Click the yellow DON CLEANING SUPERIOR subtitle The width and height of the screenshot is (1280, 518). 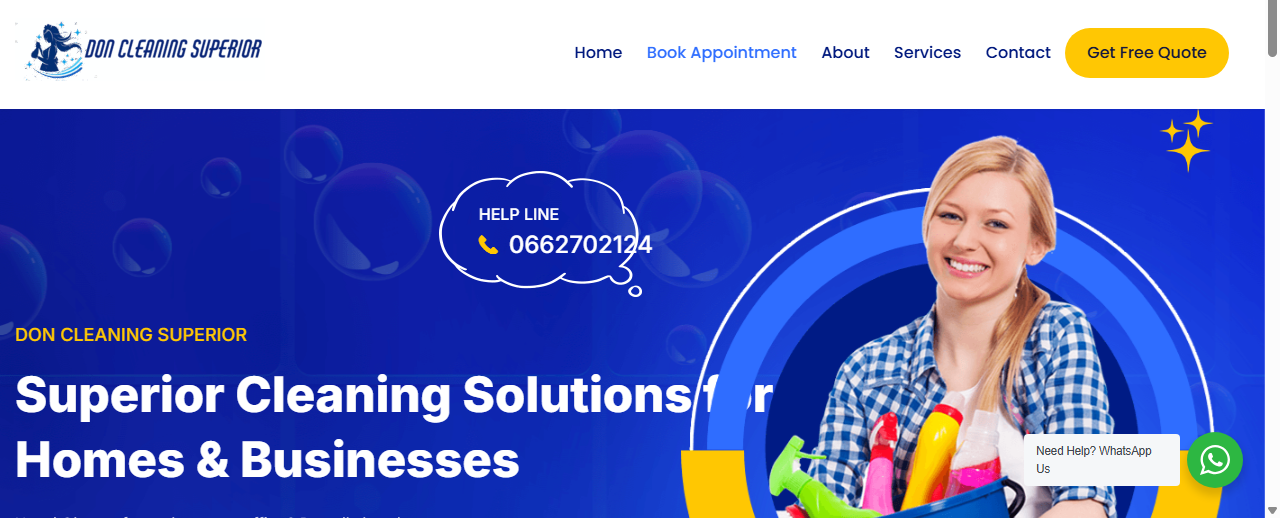tap(131, 335)
